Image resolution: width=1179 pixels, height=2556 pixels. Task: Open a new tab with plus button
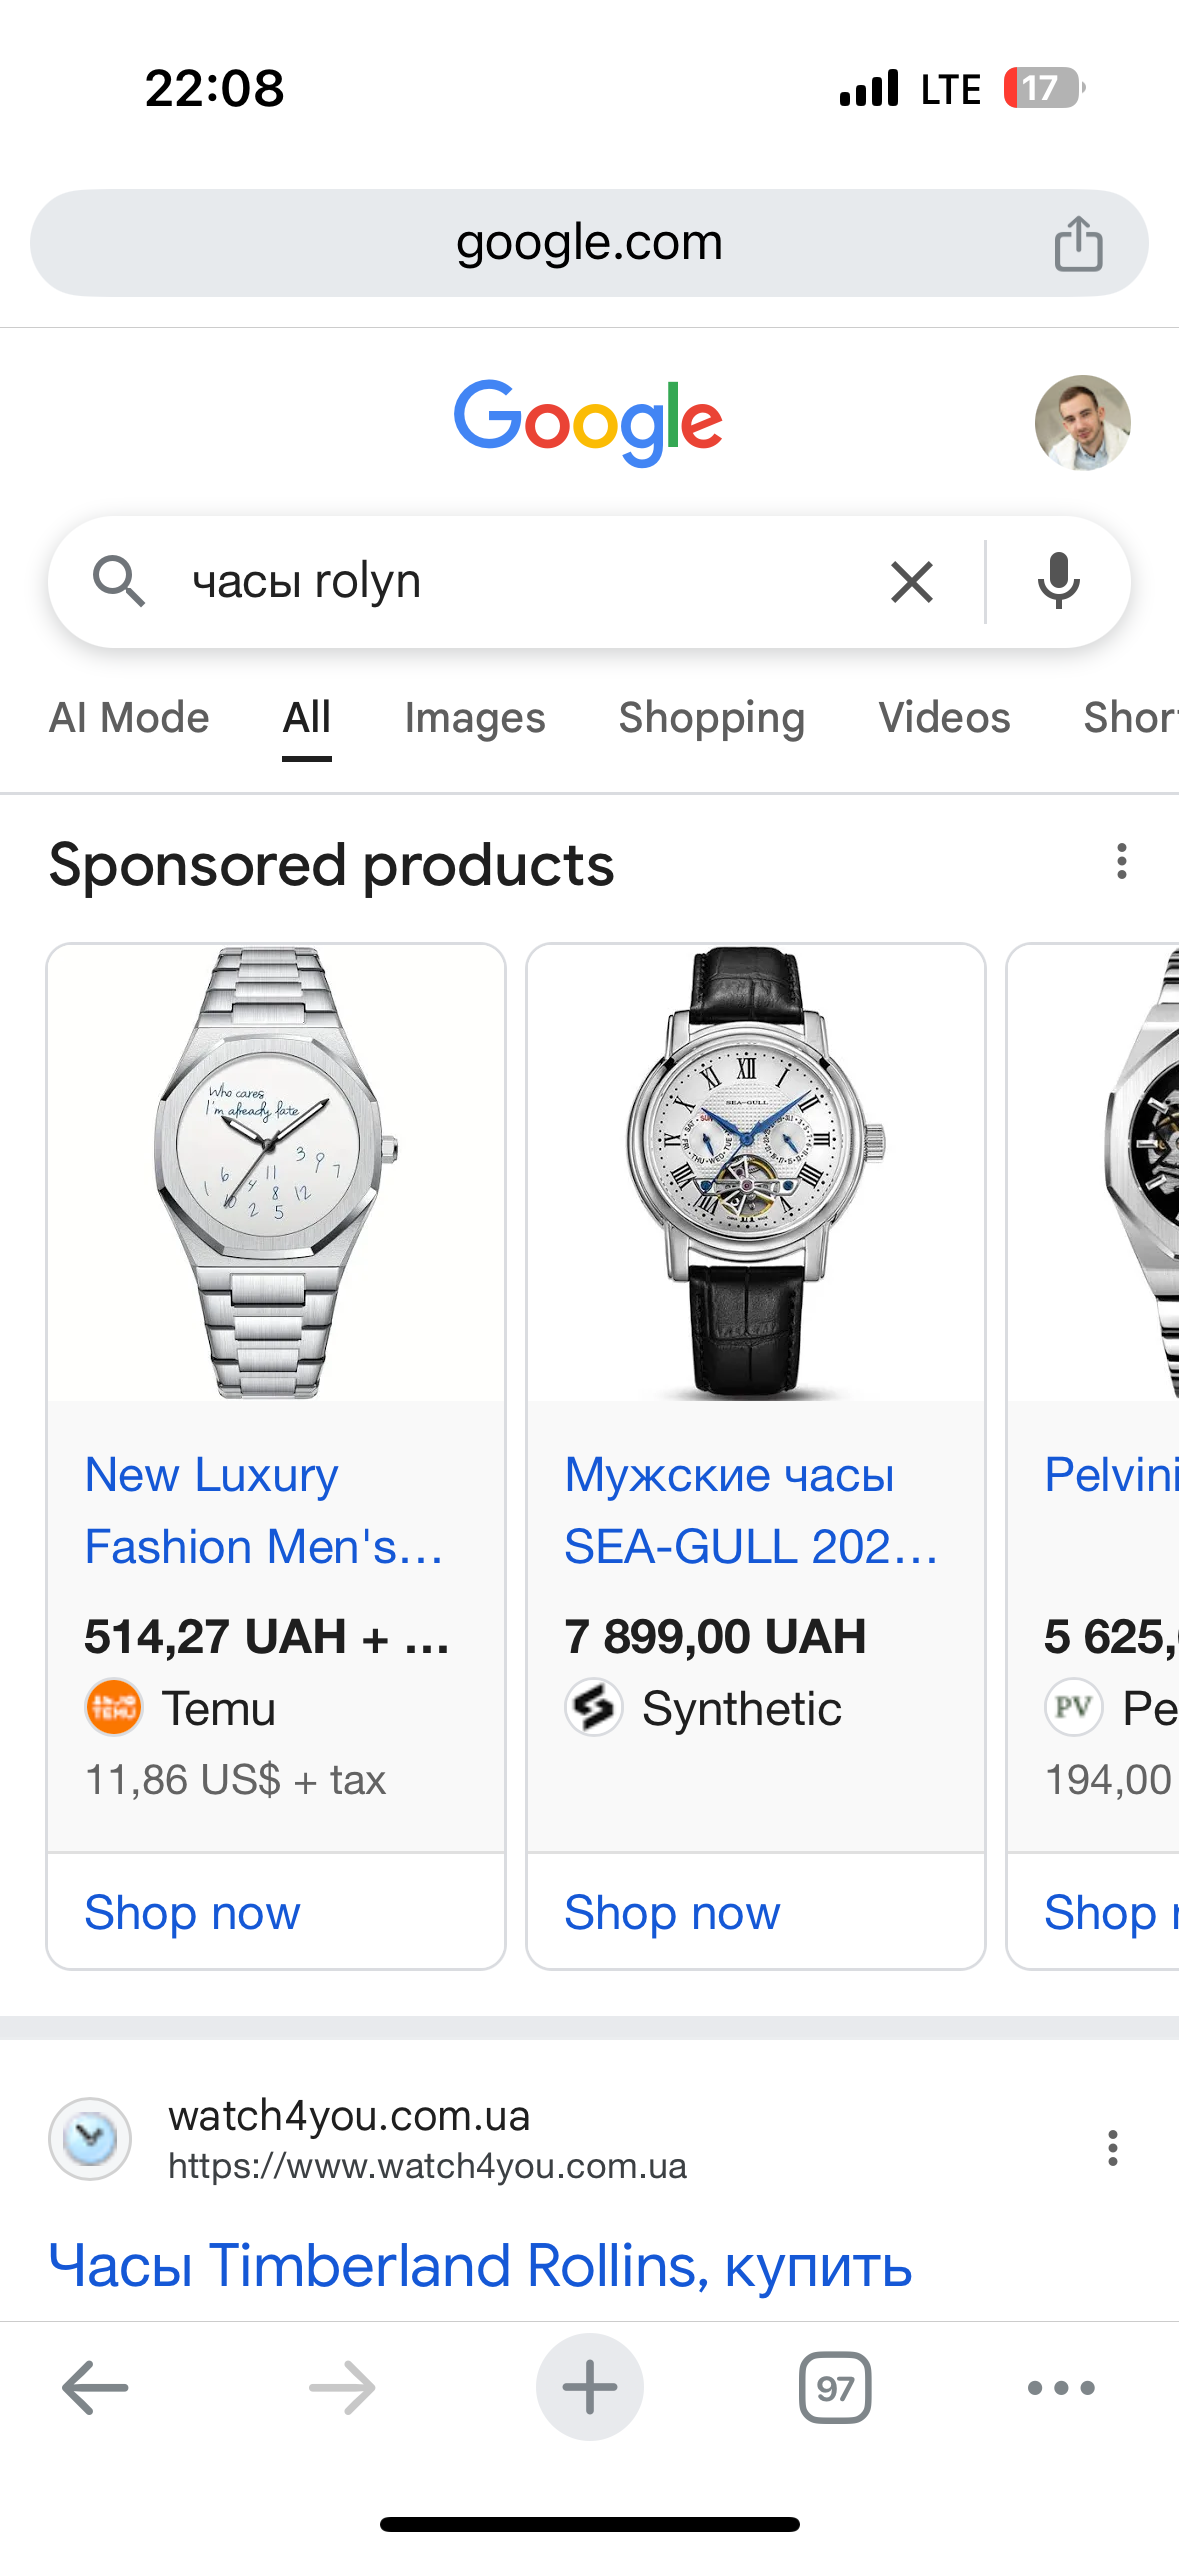[589, 2388]
